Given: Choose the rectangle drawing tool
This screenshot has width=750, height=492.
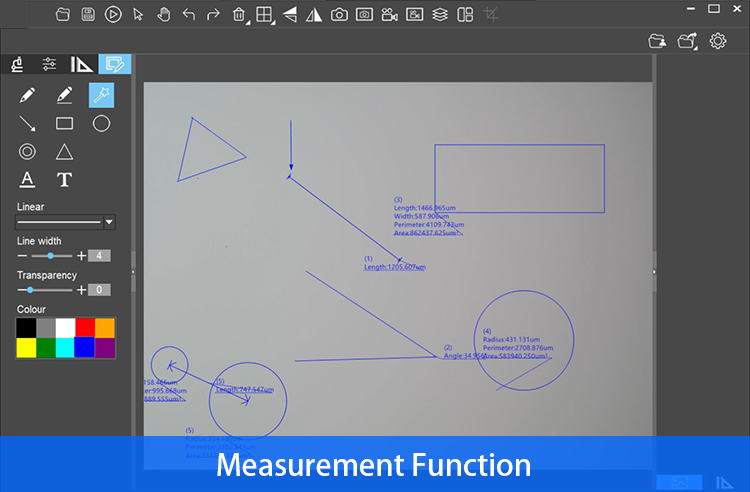Looking at the screenshot, I should (x=65, y=123).
